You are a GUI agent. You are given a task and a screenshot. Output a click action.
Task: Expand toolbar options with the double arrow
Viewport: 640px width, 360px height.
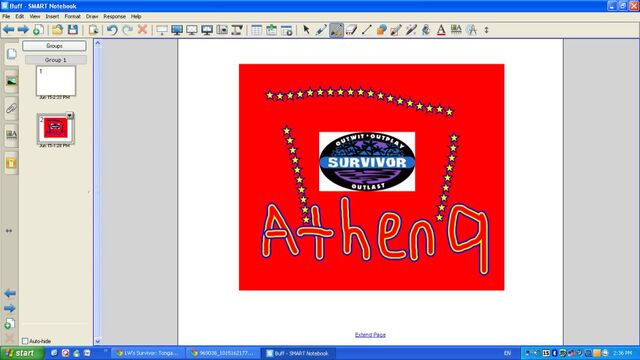486,29
